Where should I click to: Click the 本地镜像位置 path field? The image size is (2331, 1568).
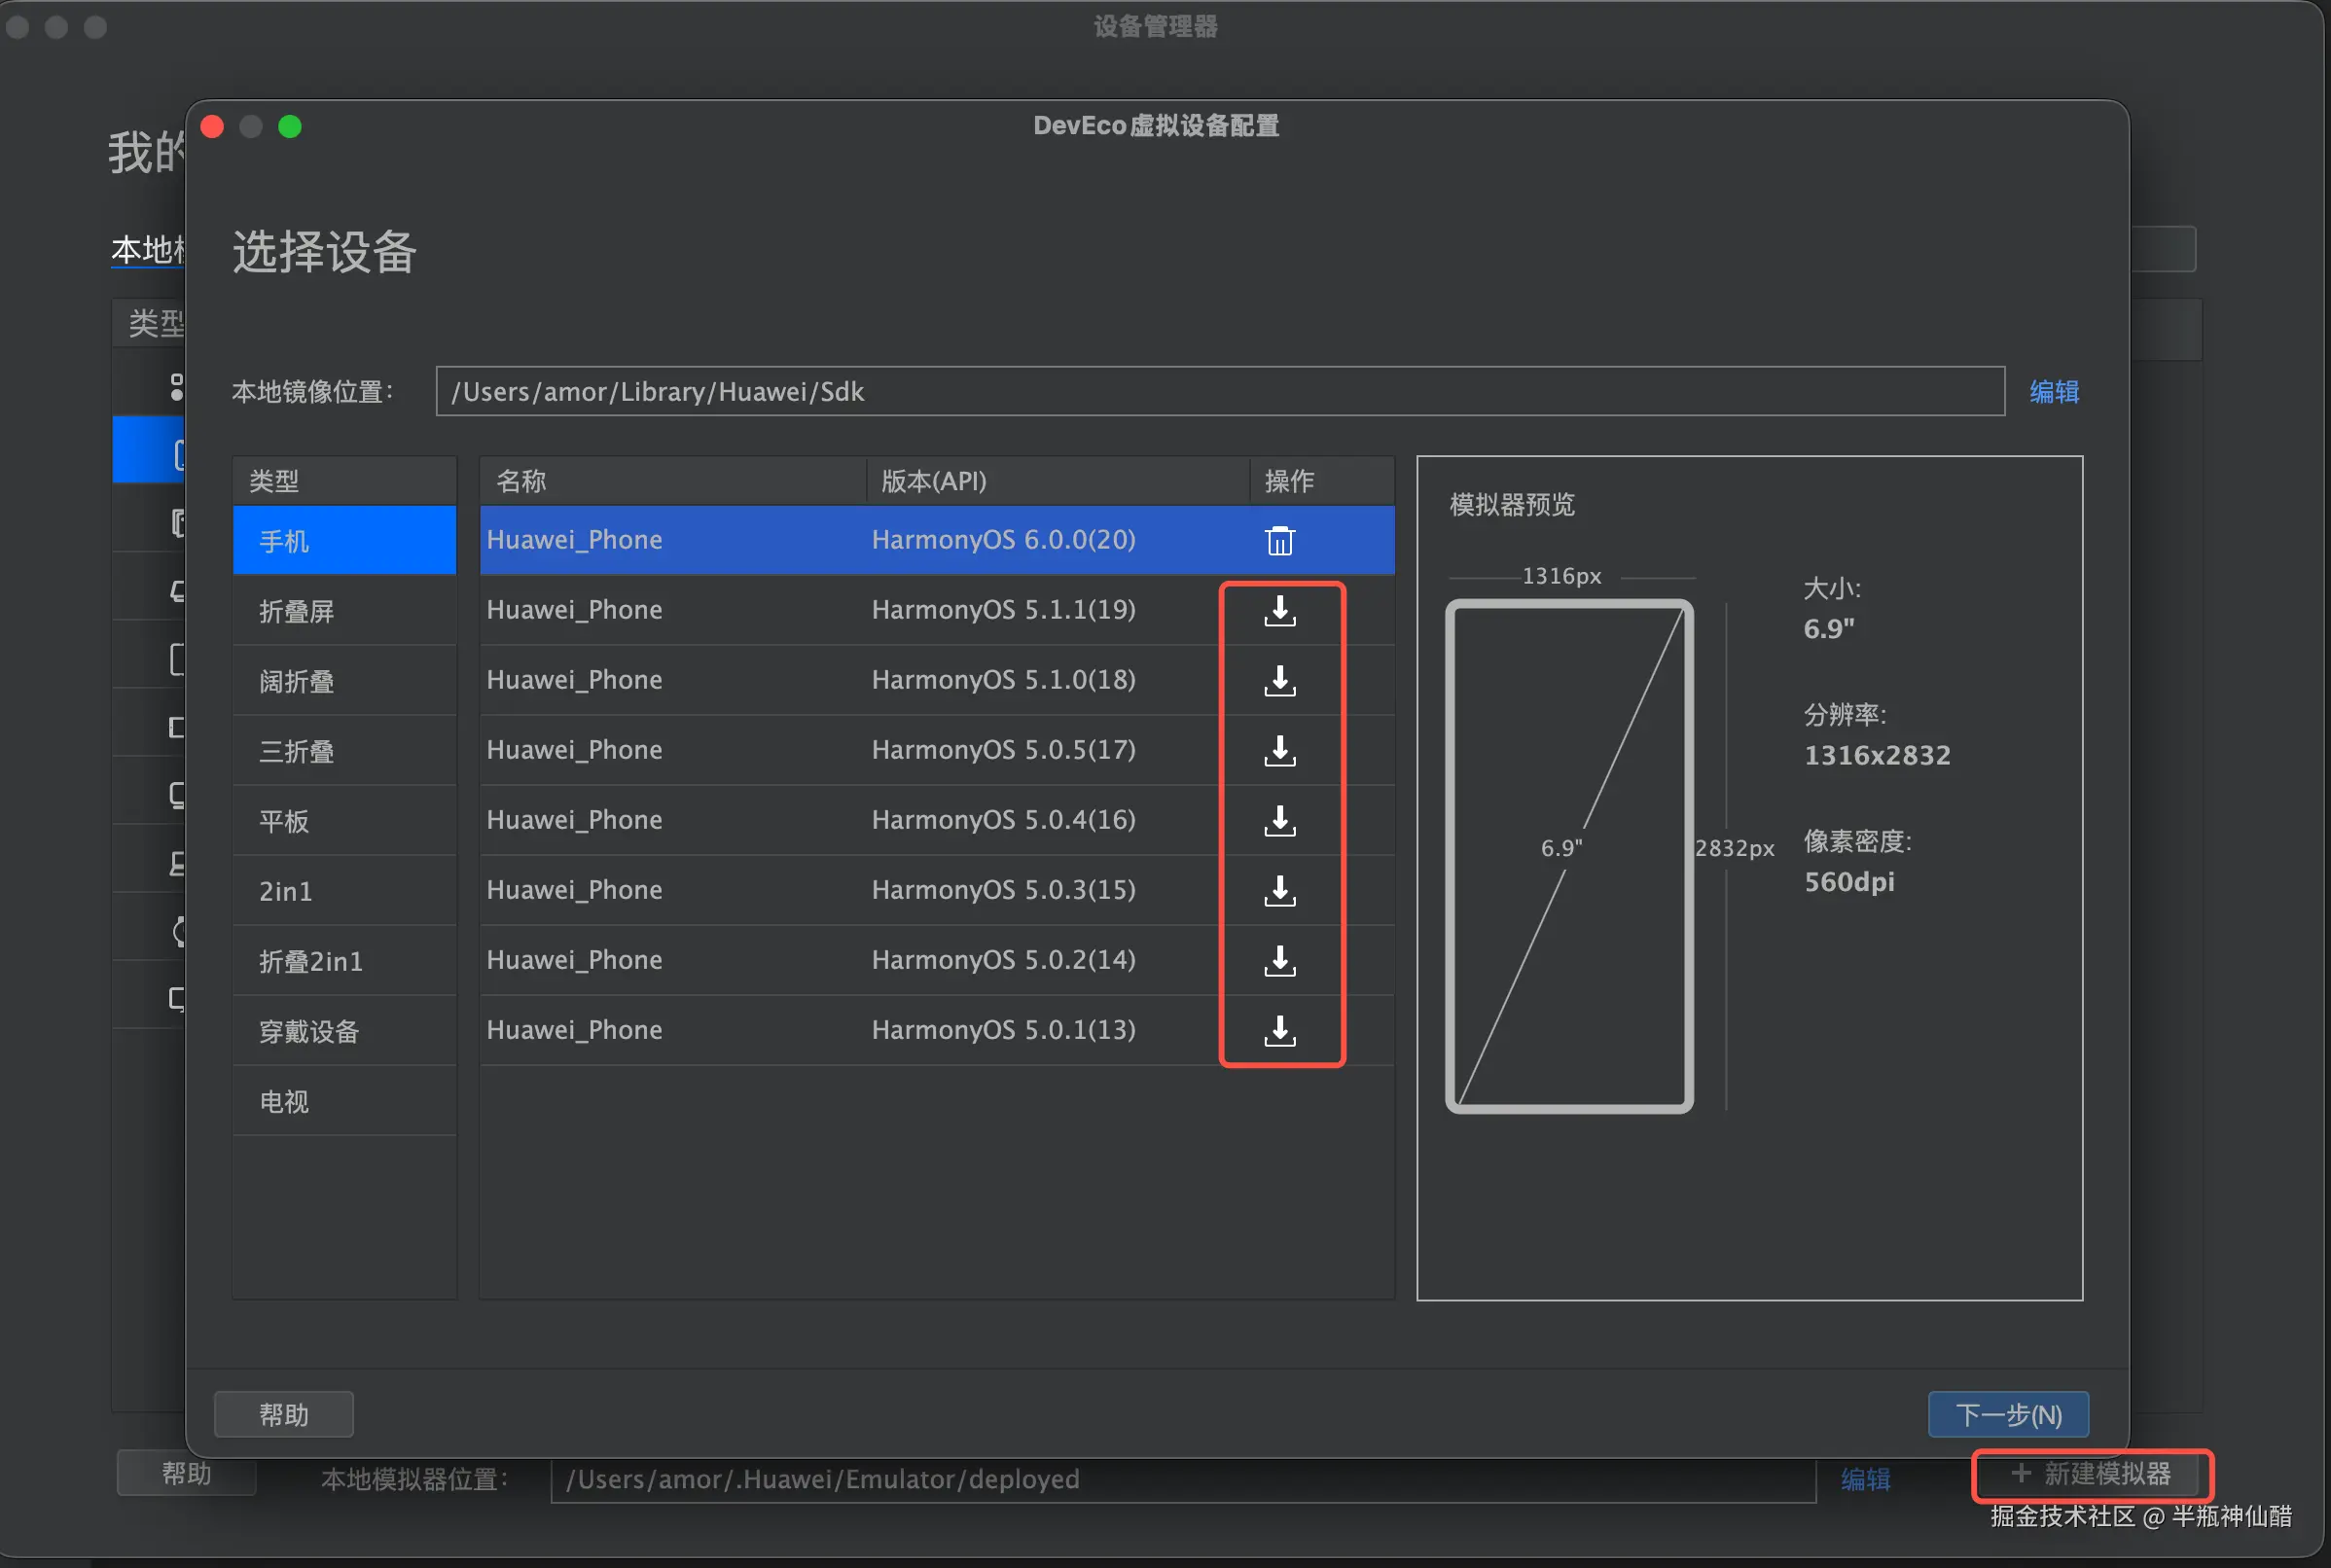(1219, 392)
